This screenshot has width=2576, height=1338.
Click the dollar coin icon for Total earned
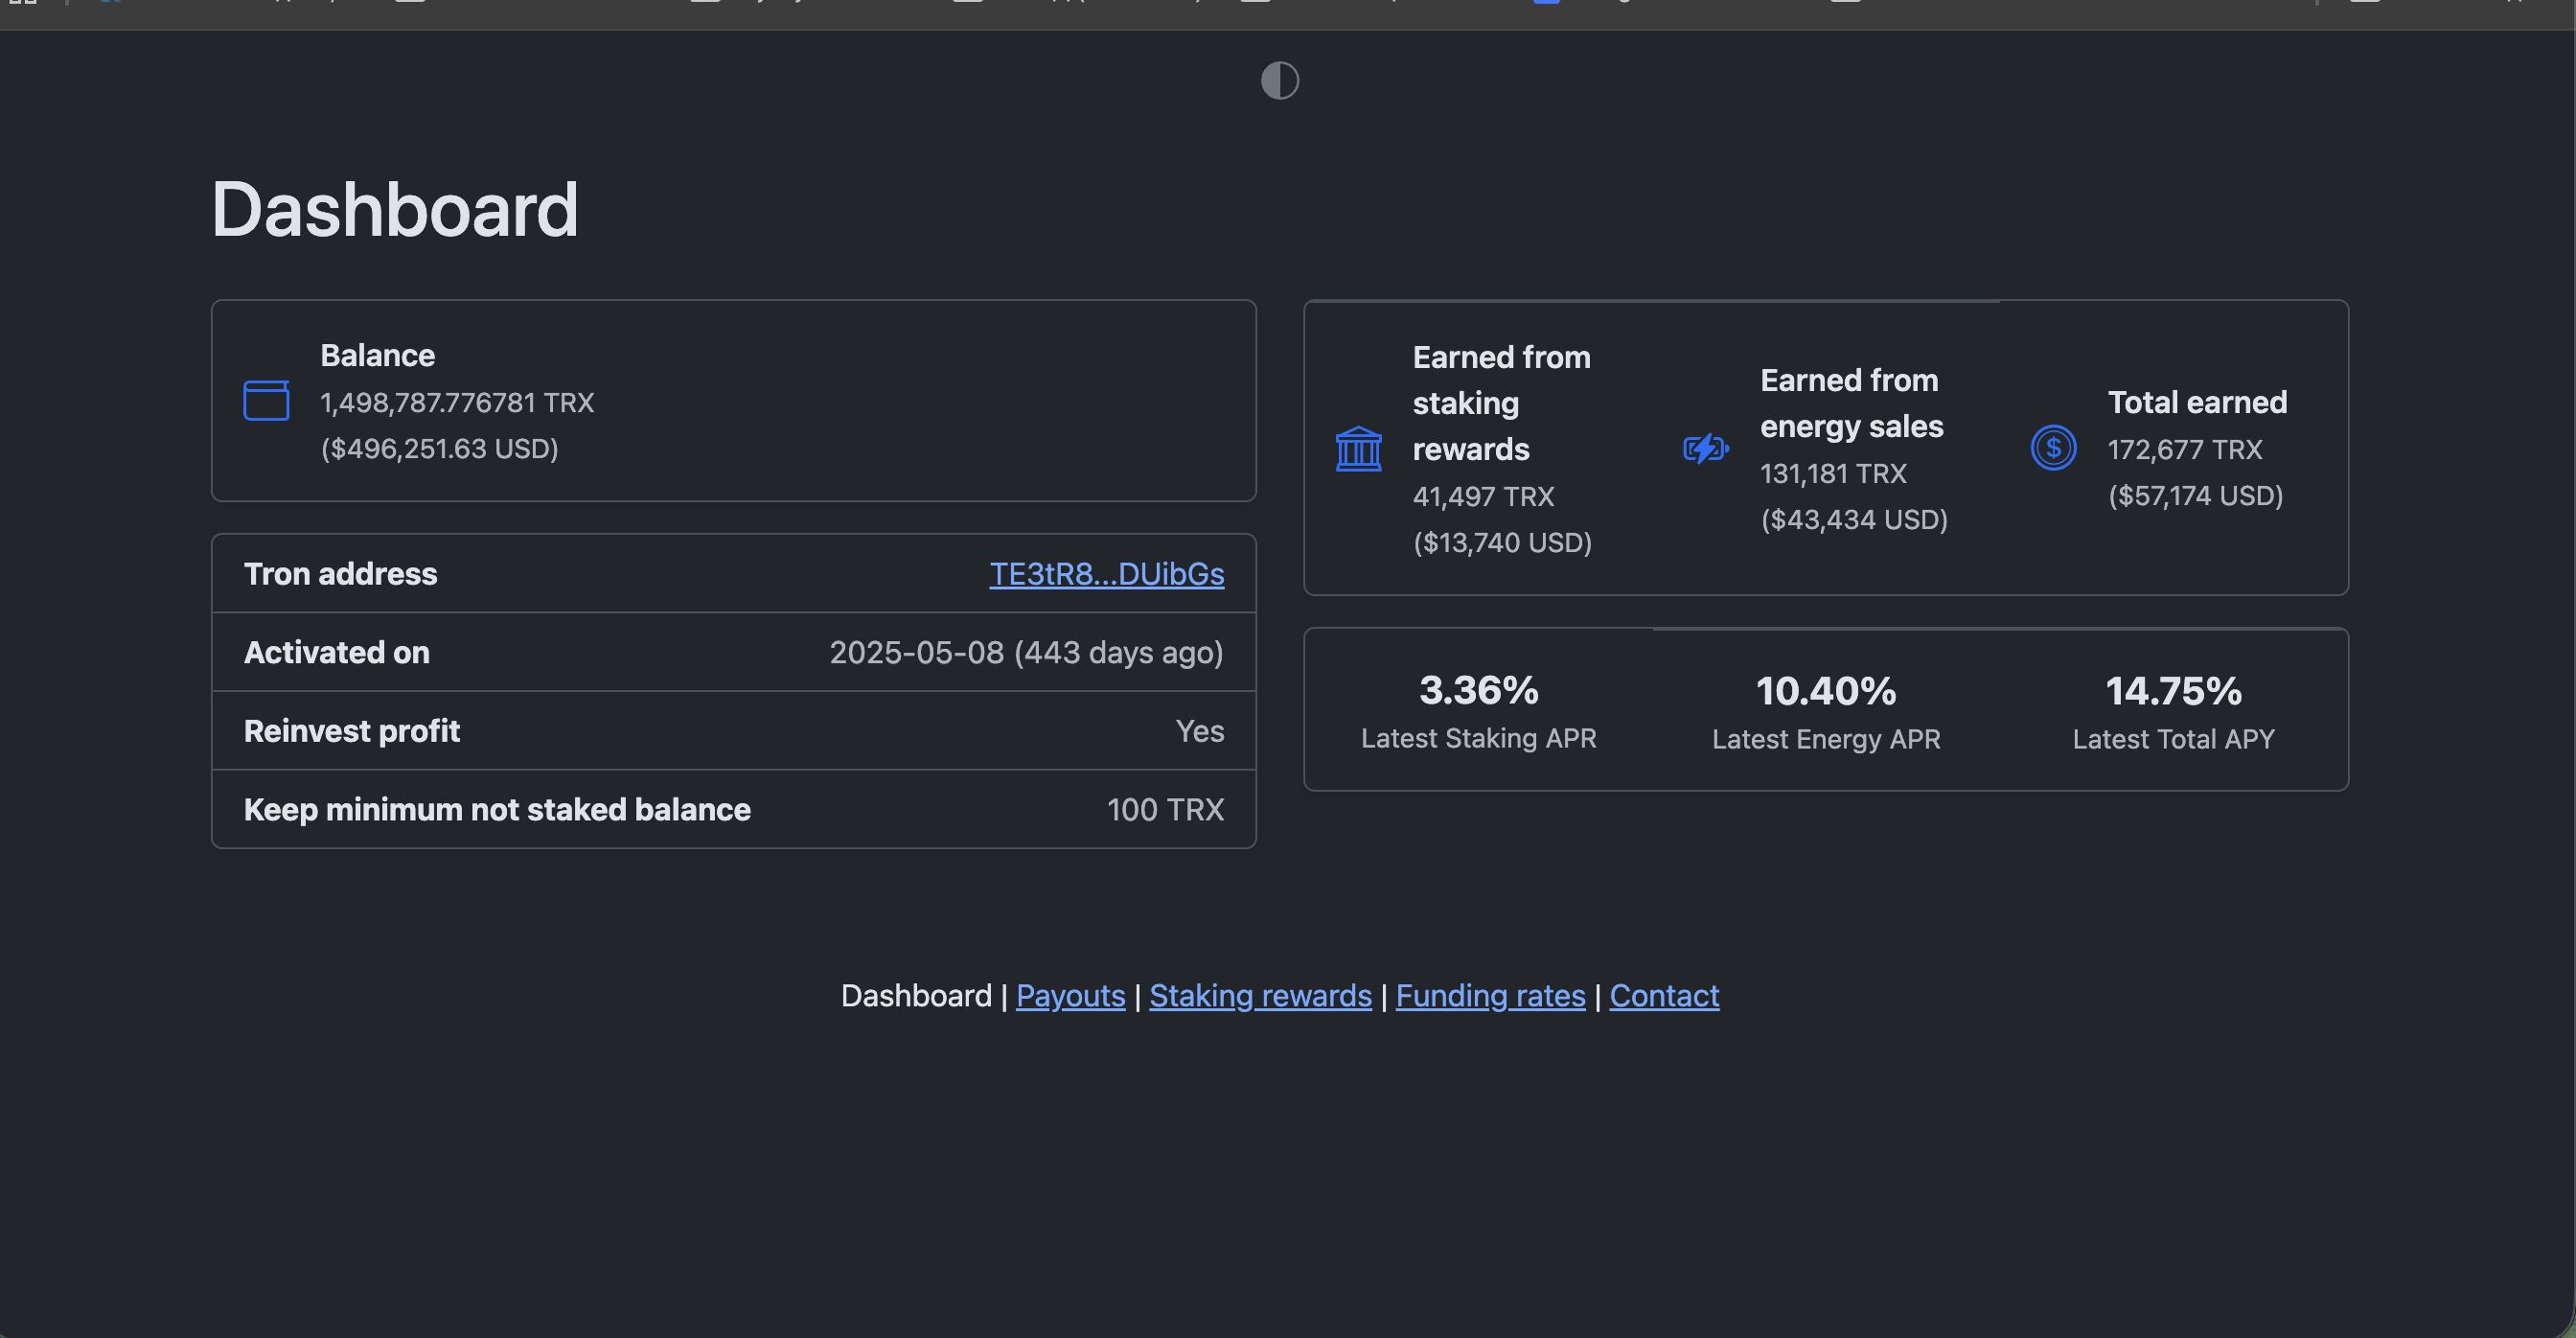(x=2053, y=448)
